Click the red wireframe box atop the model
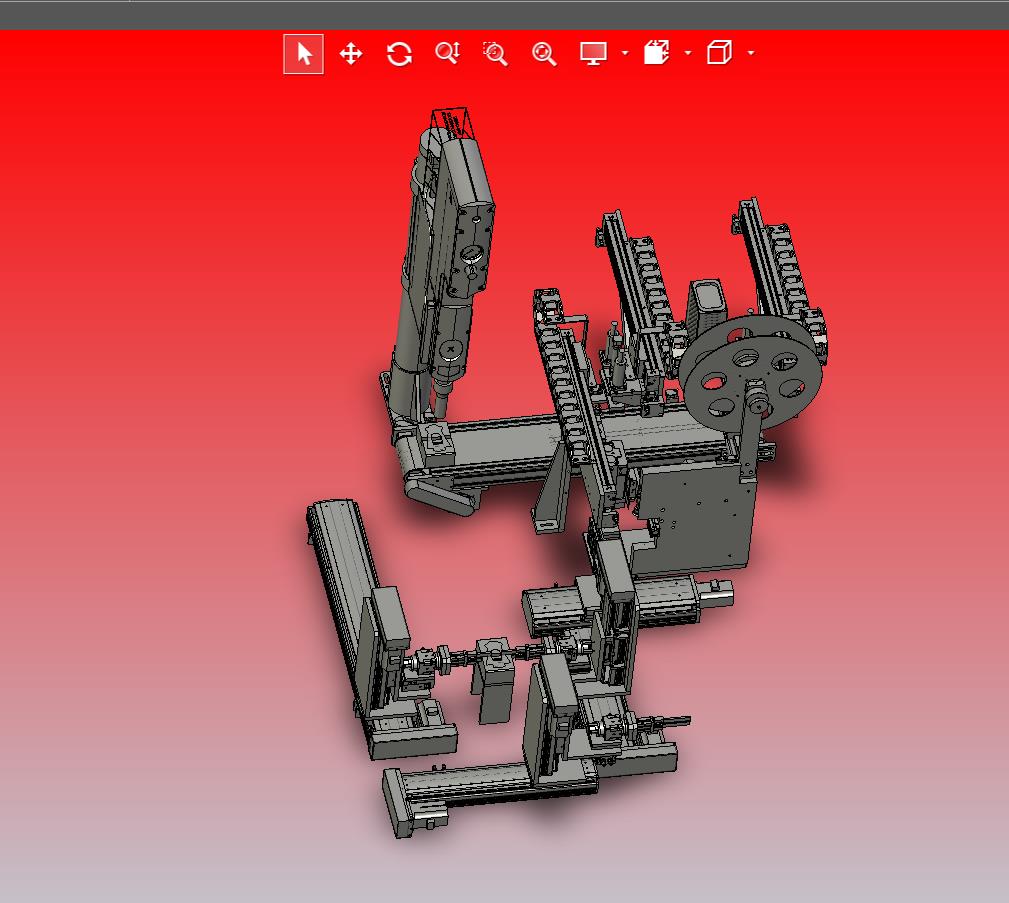 pos(454,124)
